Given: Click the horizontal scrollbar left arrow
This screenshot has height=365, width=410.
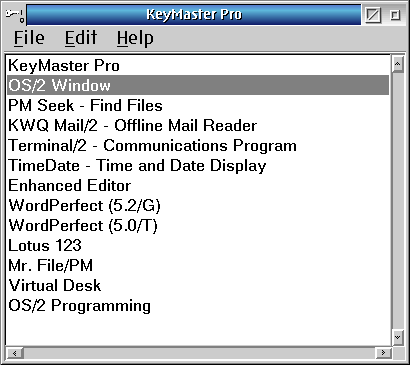Looking at the screenshot, I should (15, 353).
